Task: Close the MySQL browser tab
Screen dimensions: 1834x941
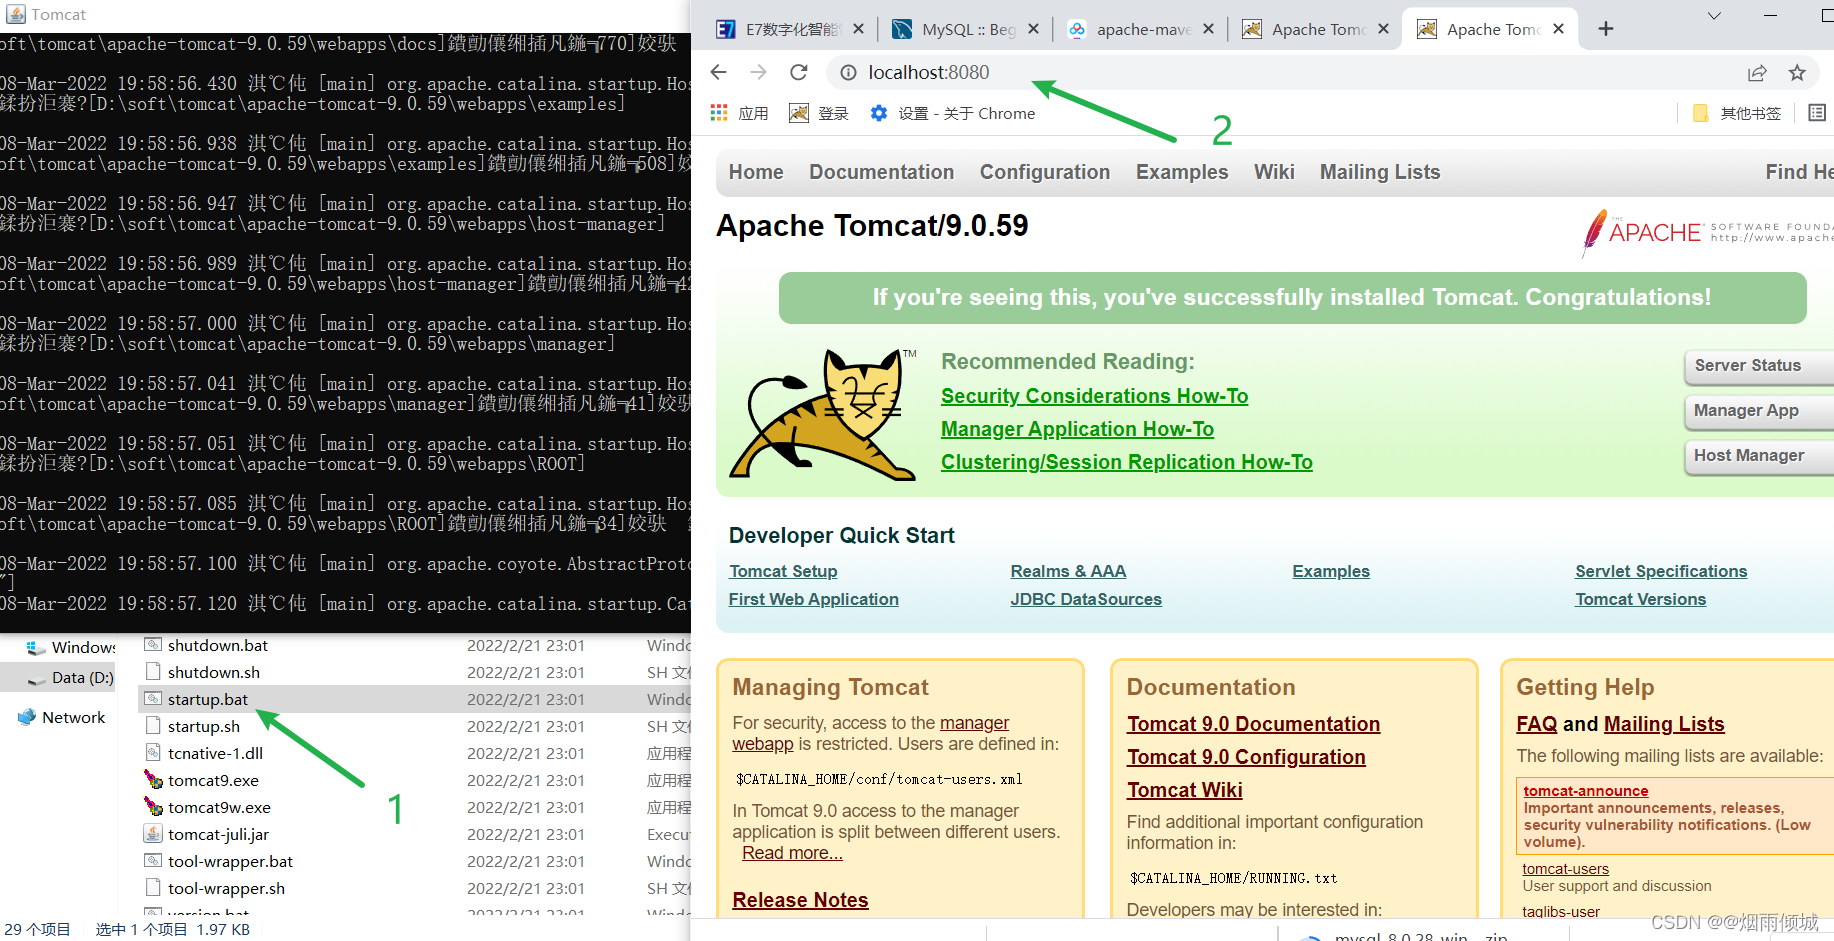Action: tap(1033, 29)
